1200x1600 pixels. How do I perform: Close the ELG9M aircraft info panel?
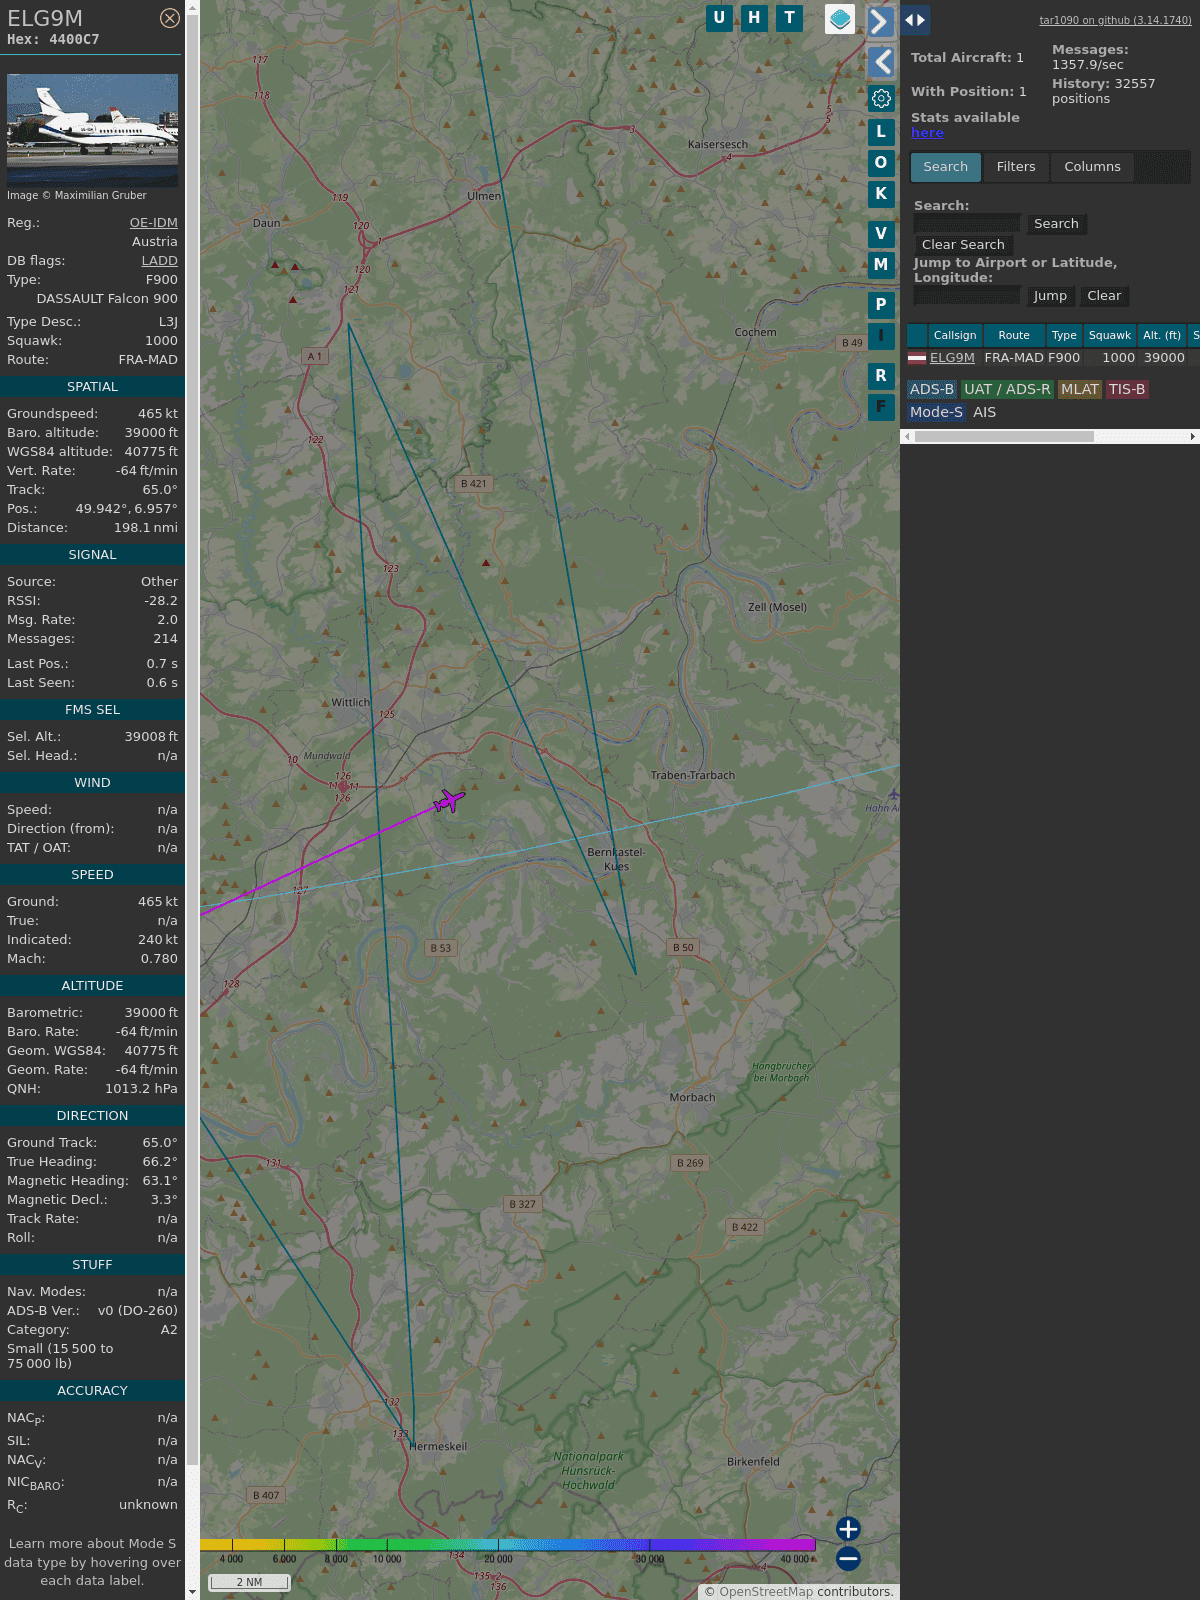point(170,18)
